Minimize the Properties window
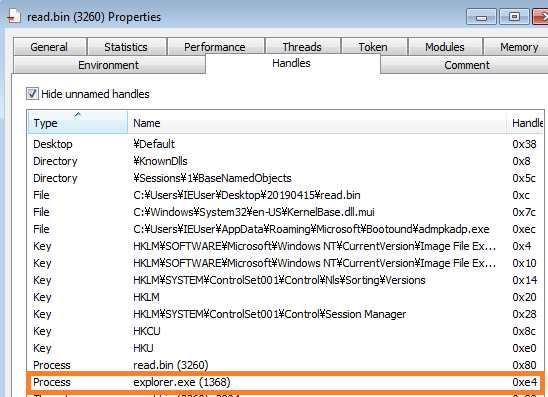The width and height of the screenshot is (548, 397). [x=481, y=17]
